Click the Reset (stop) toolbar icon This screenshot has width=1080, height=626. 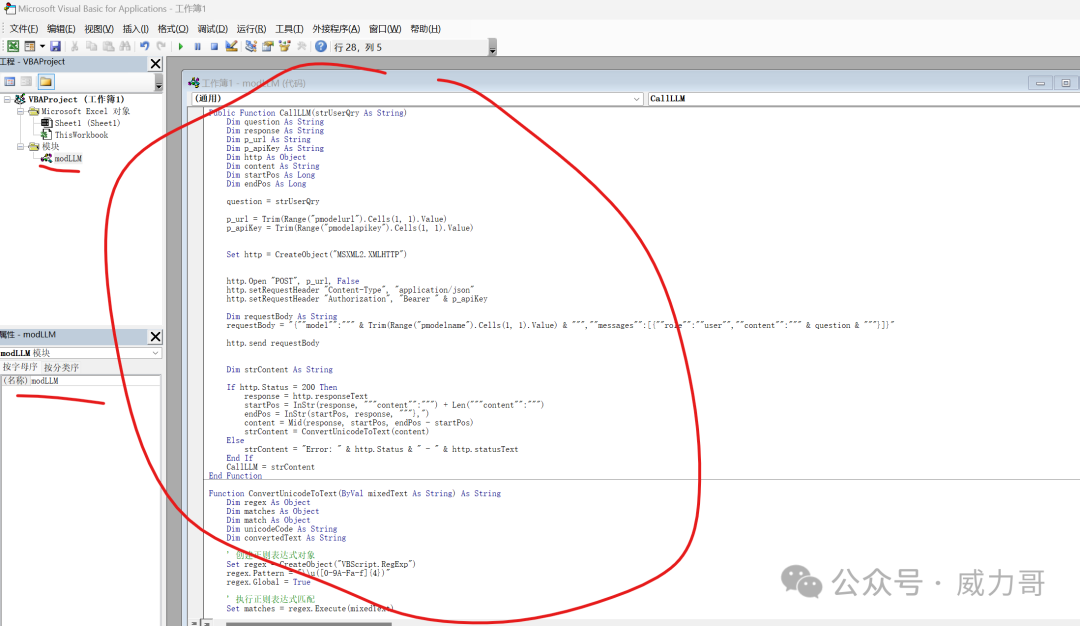214,46
